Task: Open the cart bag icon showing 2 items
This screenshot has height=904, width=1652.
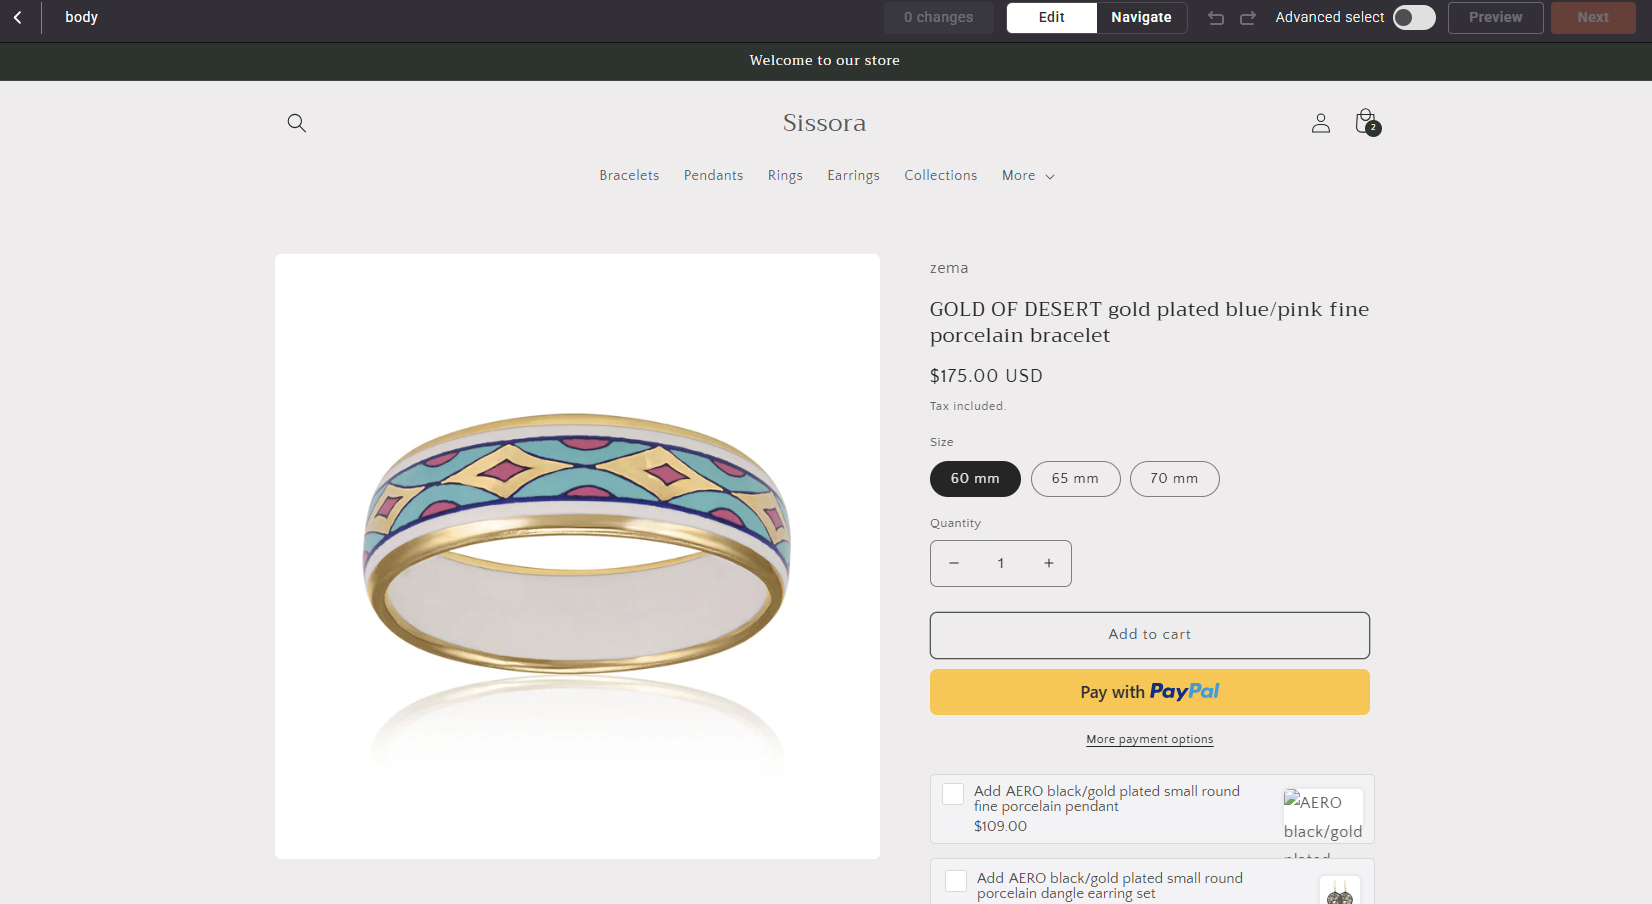Action: 1364,121
